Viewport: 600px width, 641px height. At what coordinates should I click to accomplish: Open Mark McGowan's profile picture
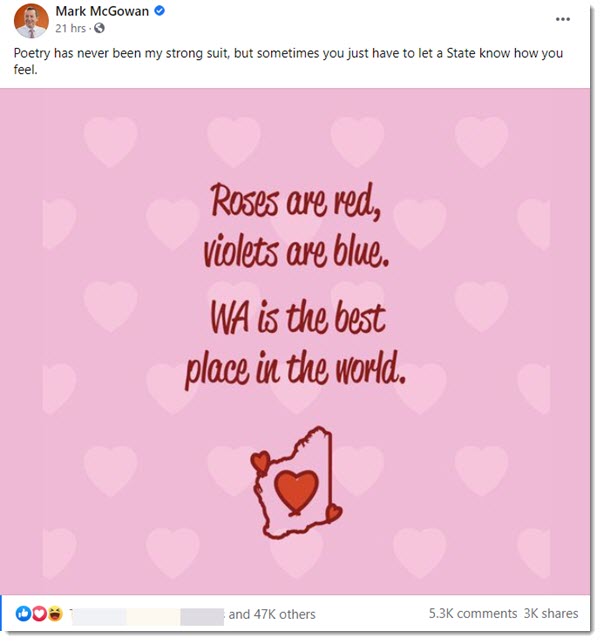31,20
